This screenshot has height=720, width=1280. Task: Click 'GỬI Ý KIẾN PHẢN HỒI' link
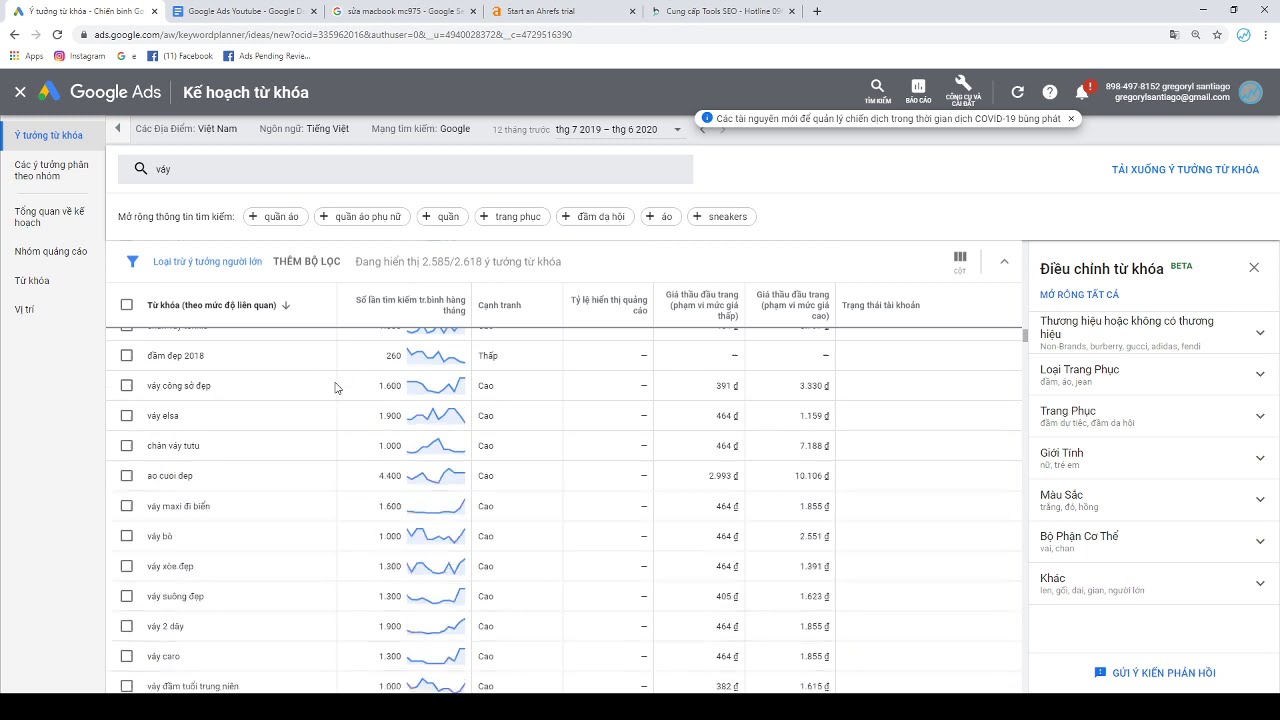pos(1155,673)
